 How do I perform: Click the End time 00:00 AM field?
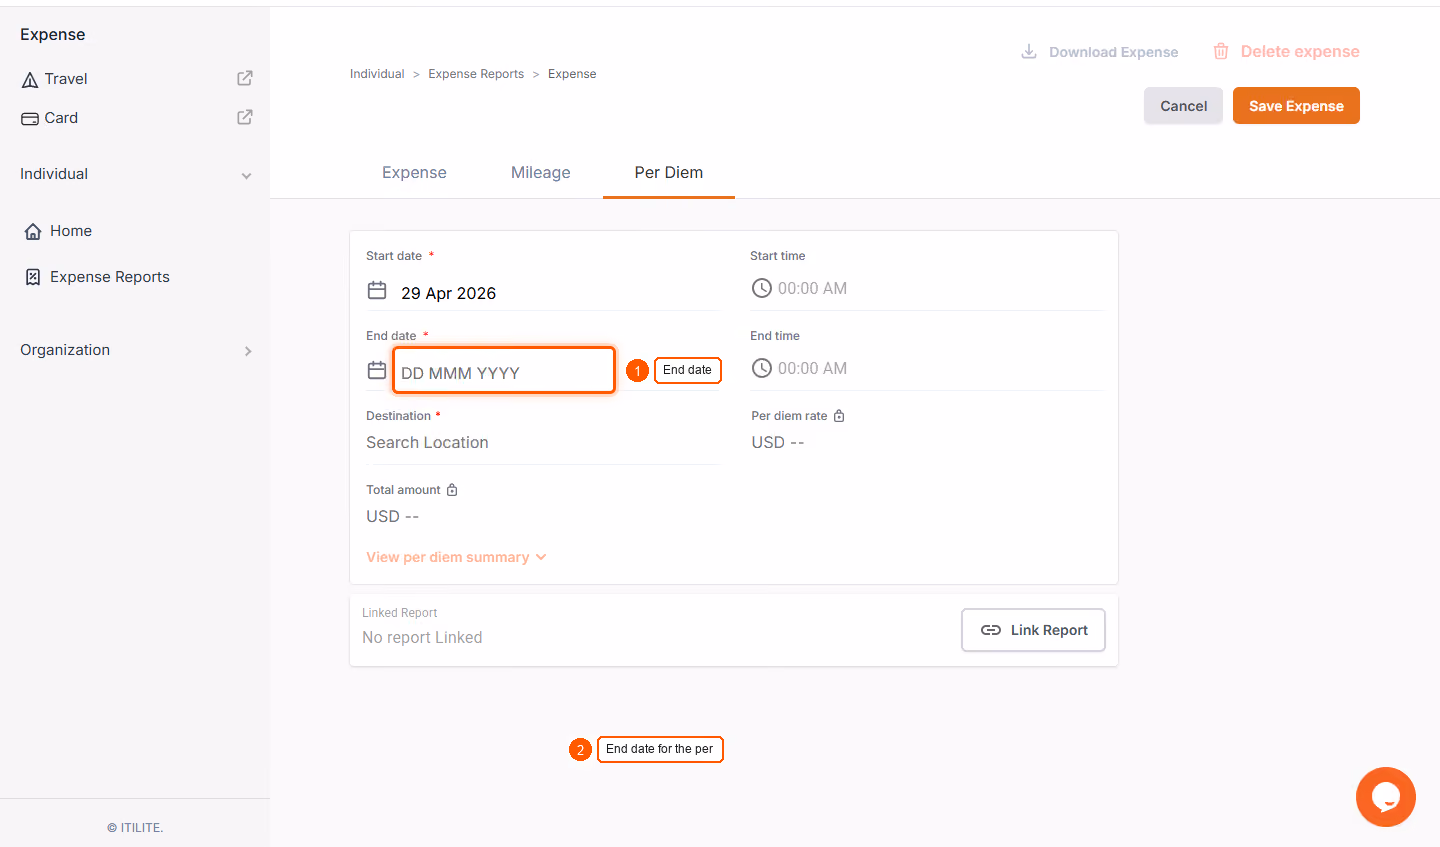(926, 368)
